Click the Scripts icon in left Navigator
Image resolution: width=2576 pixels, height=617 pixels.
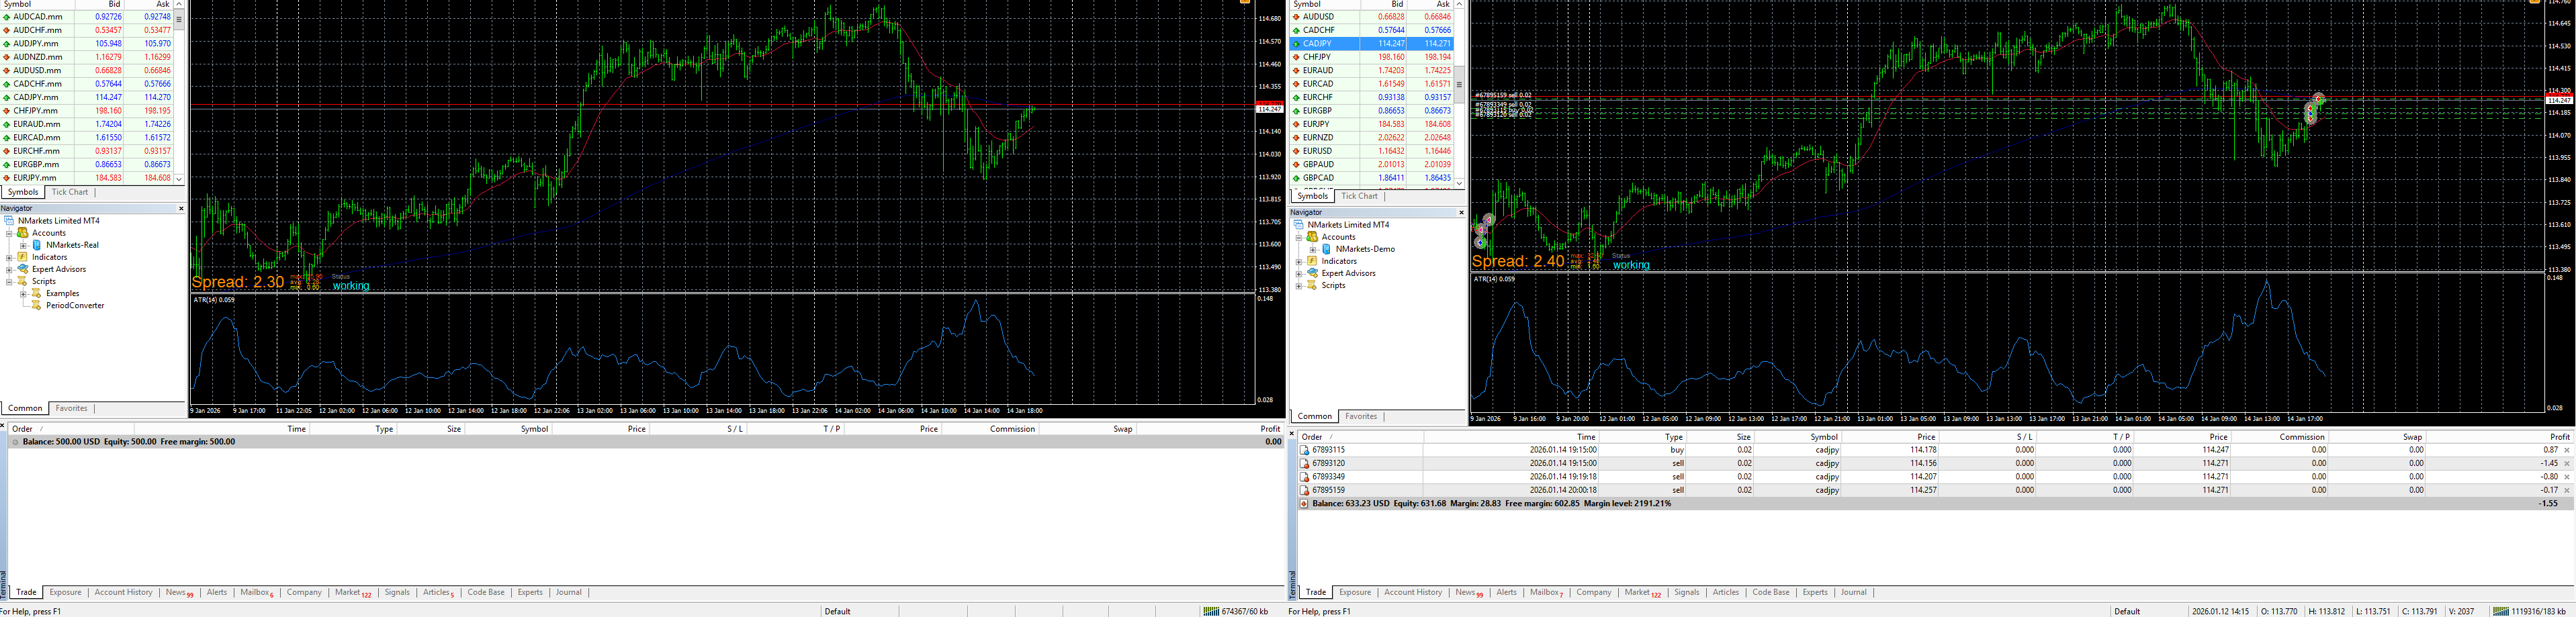[x=23, y=281]
